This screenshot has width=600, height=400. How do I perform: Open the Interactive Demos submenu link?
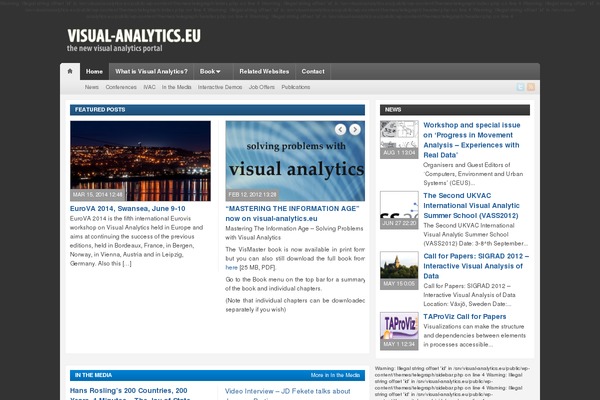click(220, 87)
